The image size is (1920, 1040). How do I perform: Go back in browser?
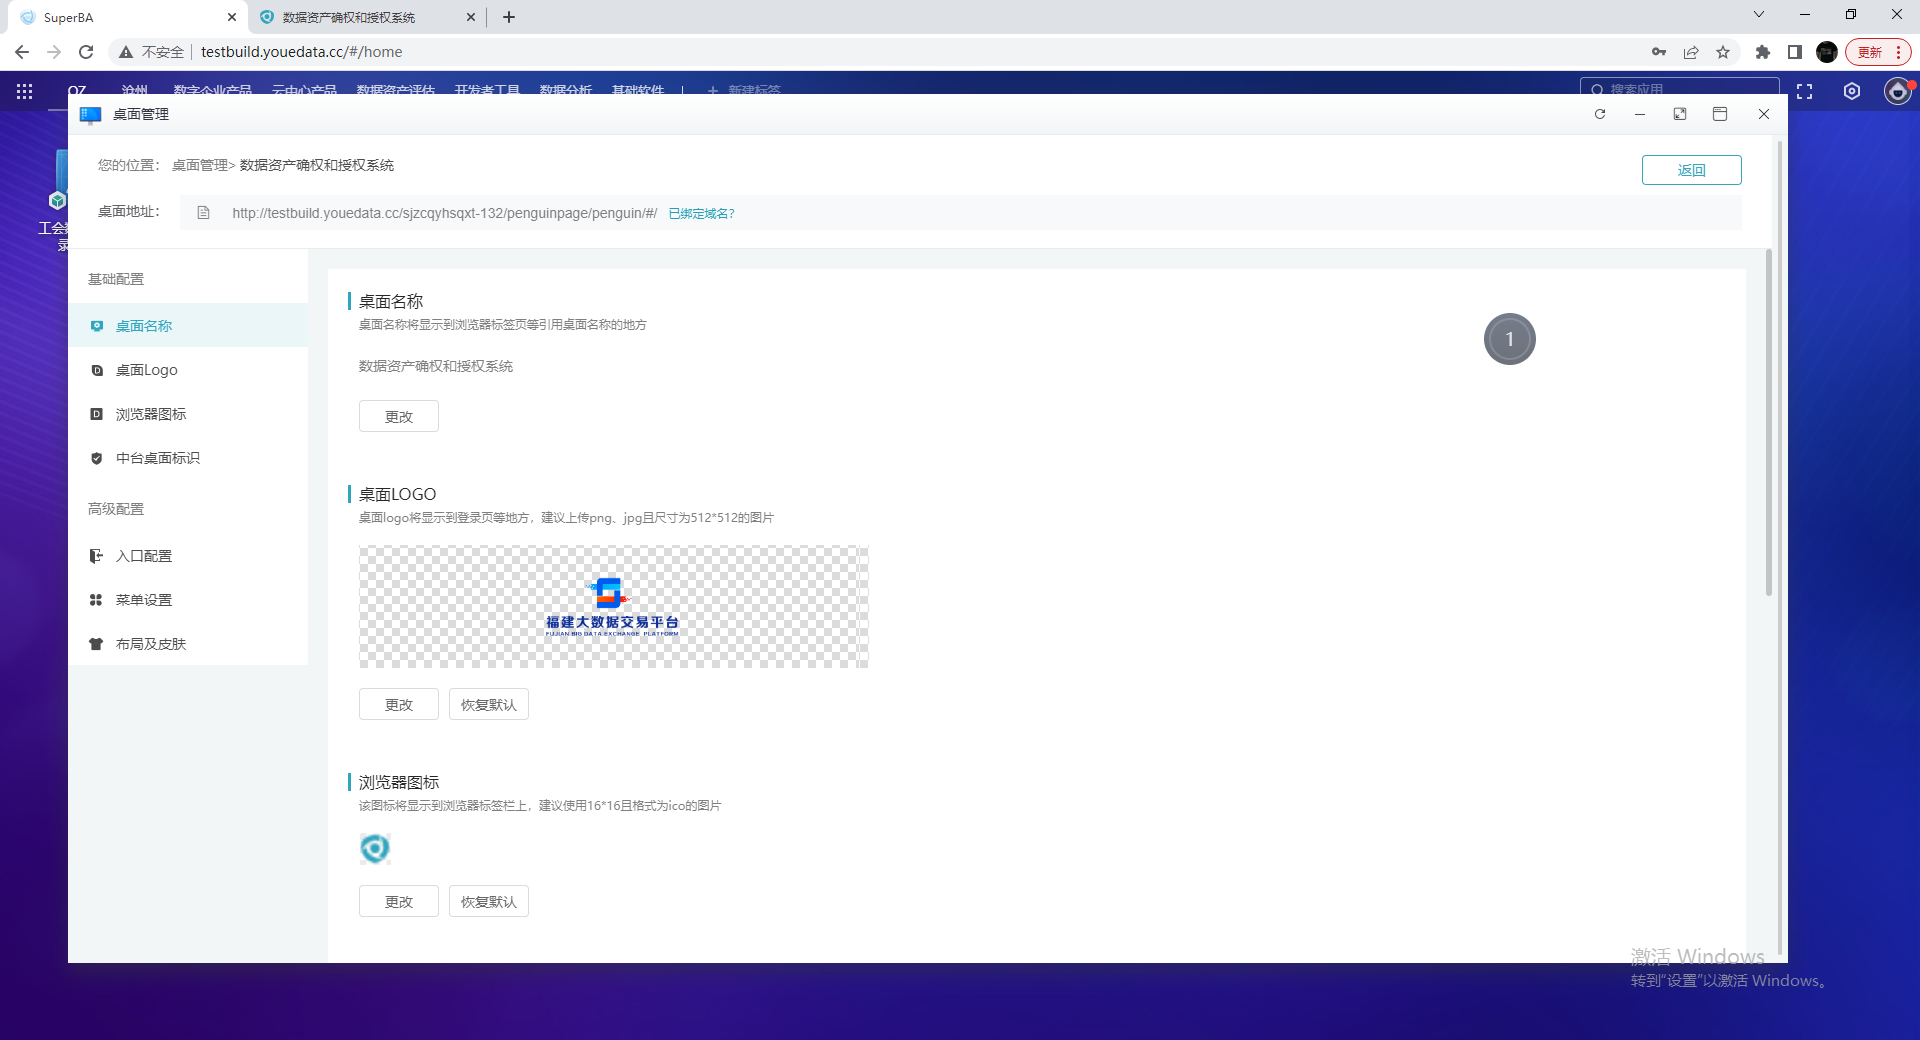click(x=22, y=52)
